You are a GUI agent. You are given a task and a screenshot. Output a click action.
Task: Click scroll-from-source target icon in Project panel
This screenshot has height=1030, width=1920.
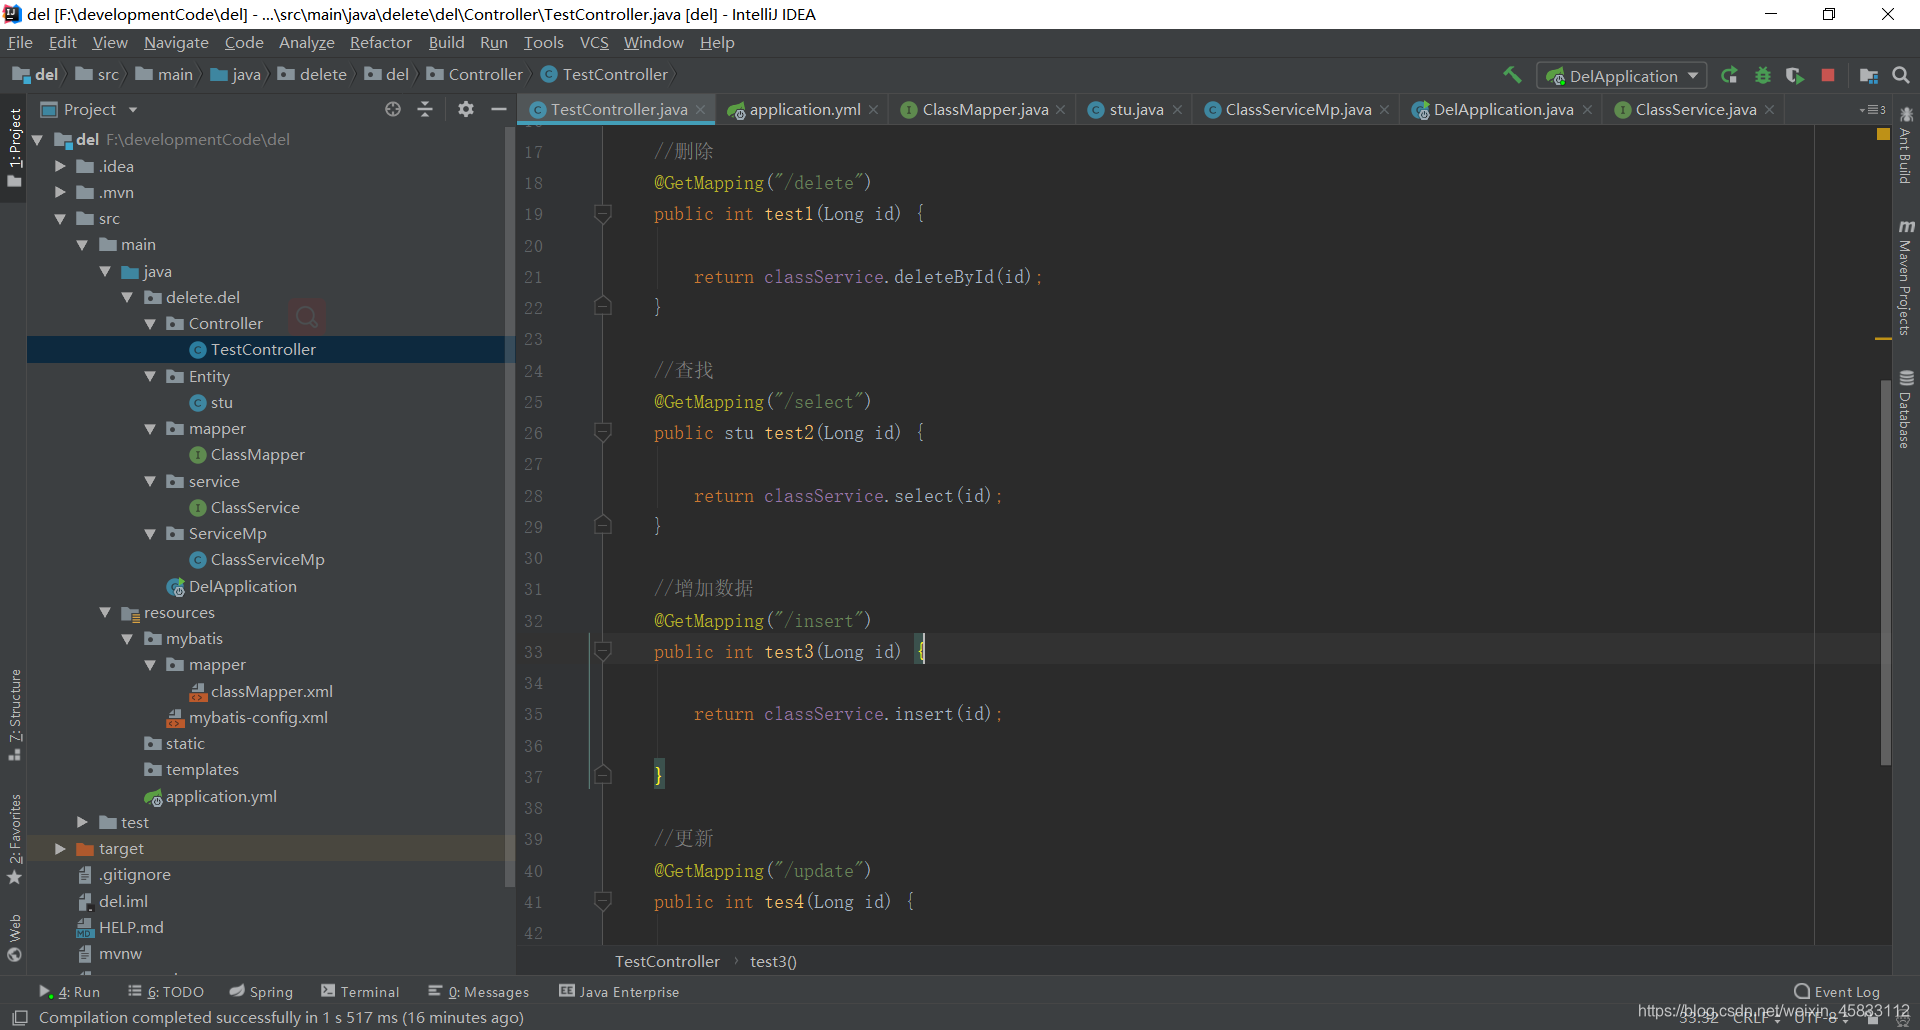[393, 109]
